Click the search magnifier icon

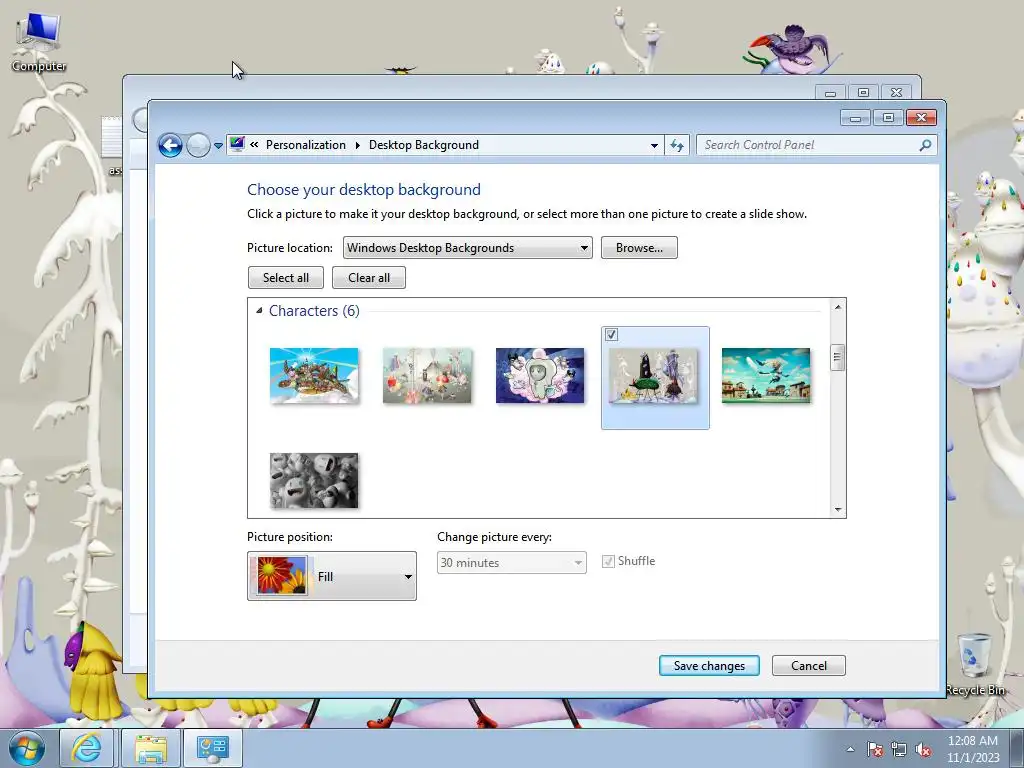925,145
